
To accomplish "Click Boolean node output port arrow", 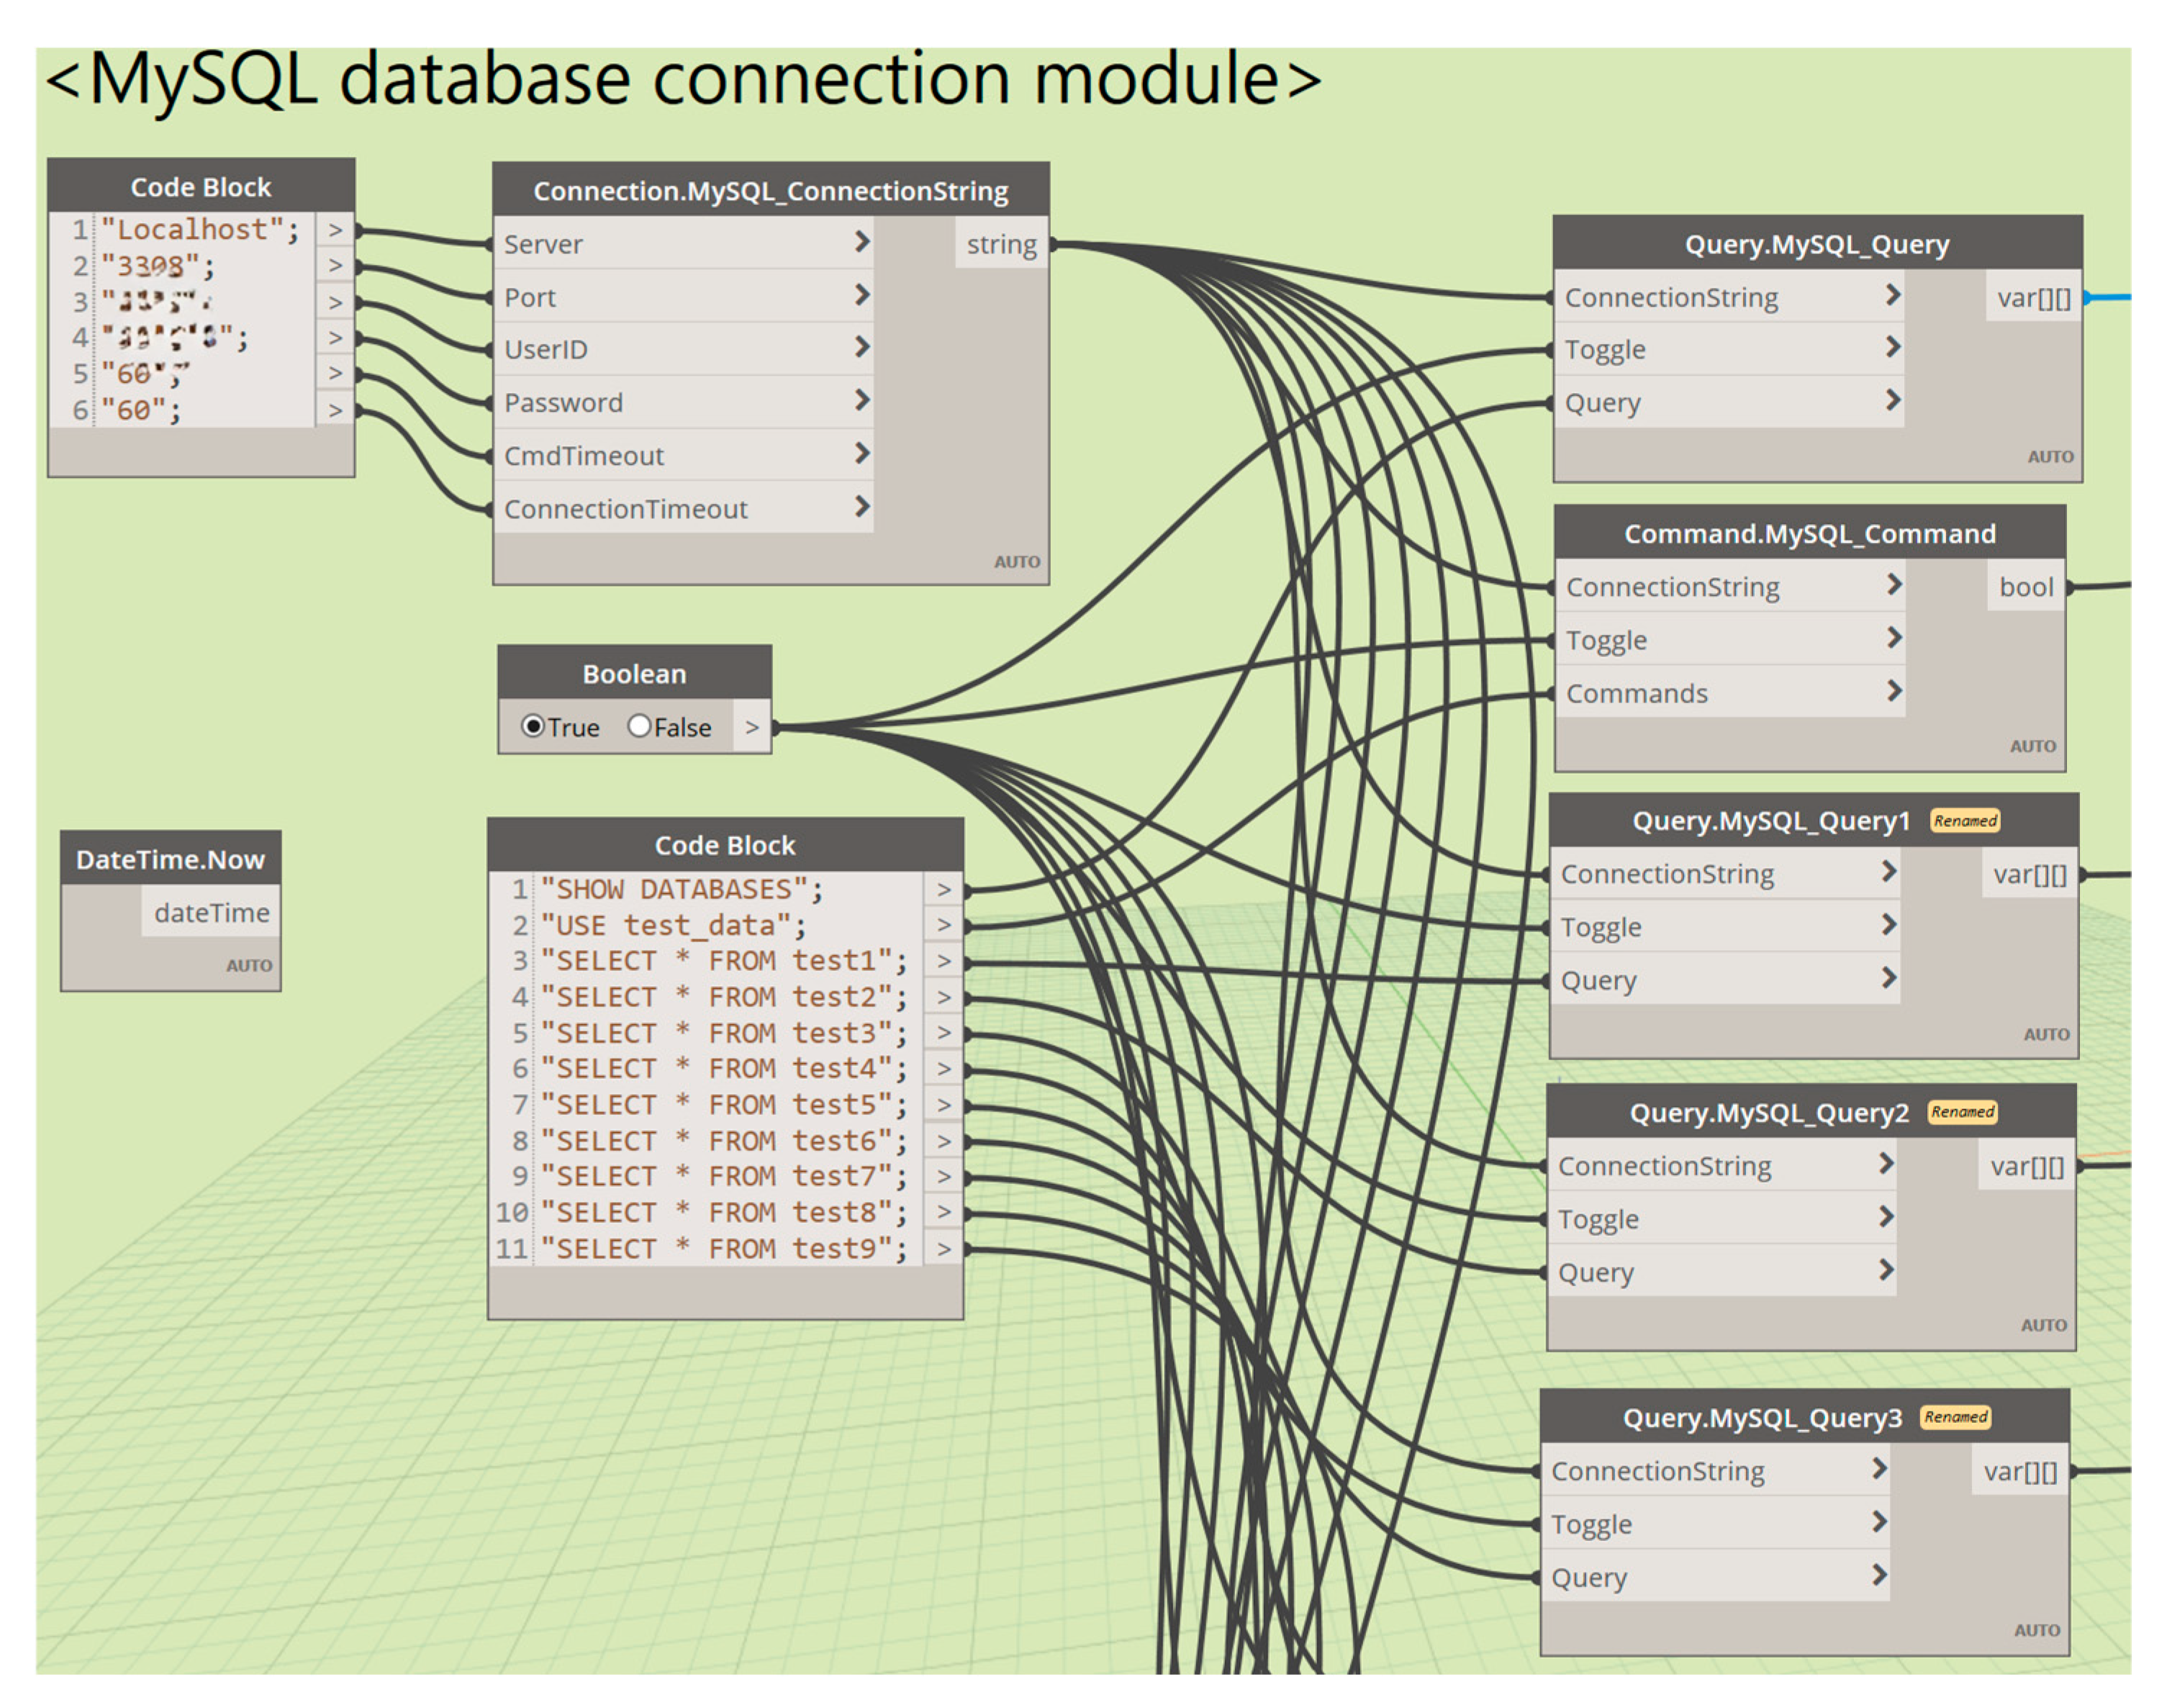I will (x=752, y=727).
